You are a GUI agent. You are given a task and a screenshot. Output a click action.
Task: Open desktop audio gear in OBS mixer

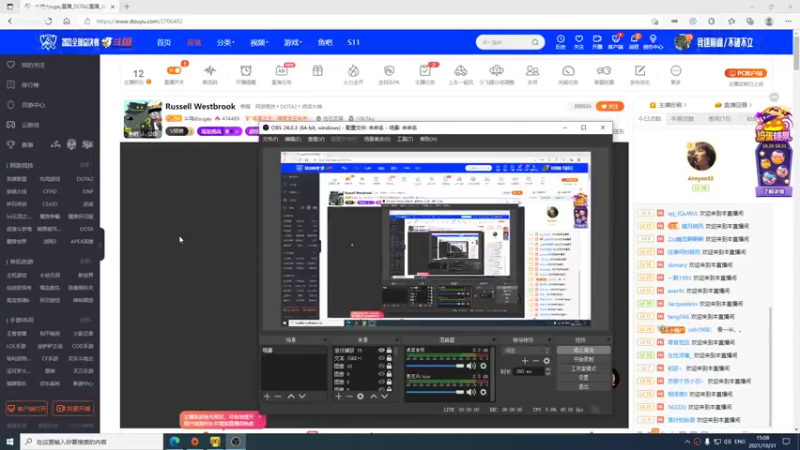pyautogui.click(x=483, y=366)
